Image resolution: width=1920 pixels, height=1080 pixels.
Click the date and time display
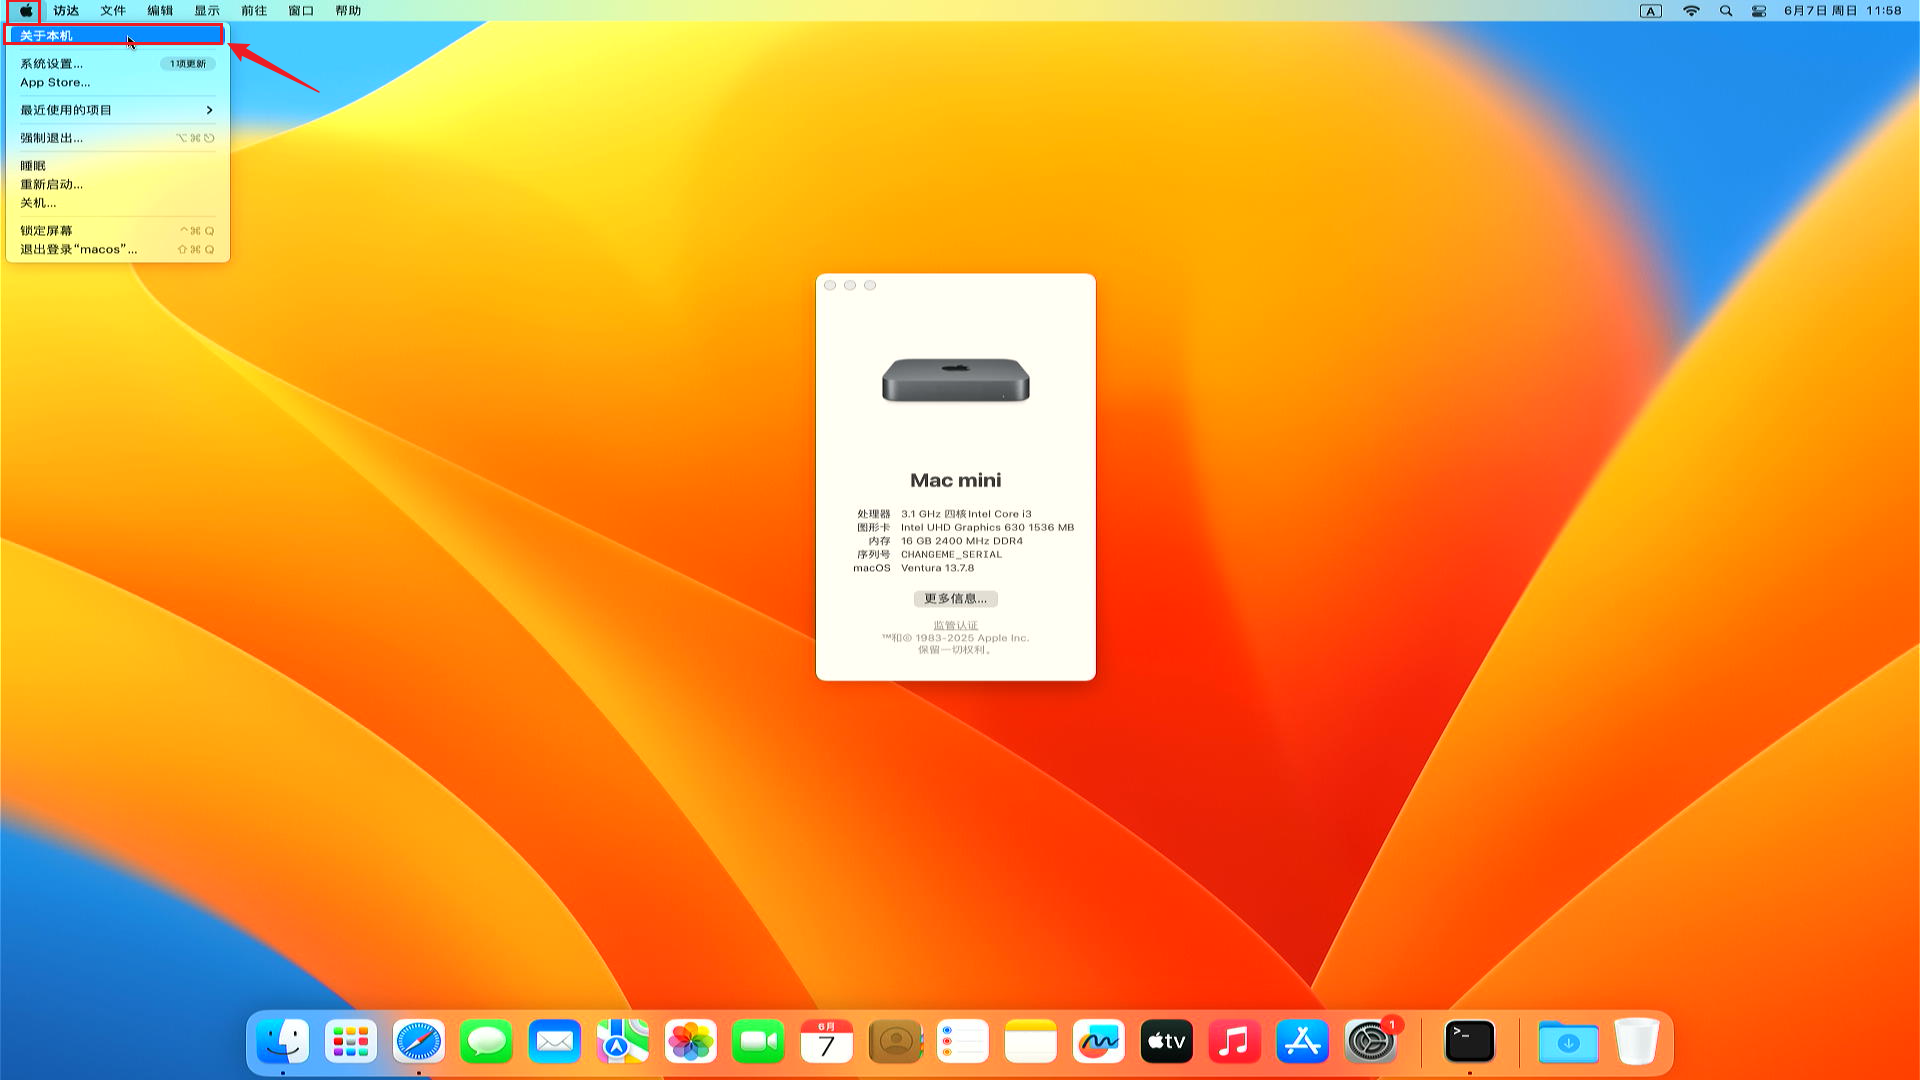tap(1843, 11)
